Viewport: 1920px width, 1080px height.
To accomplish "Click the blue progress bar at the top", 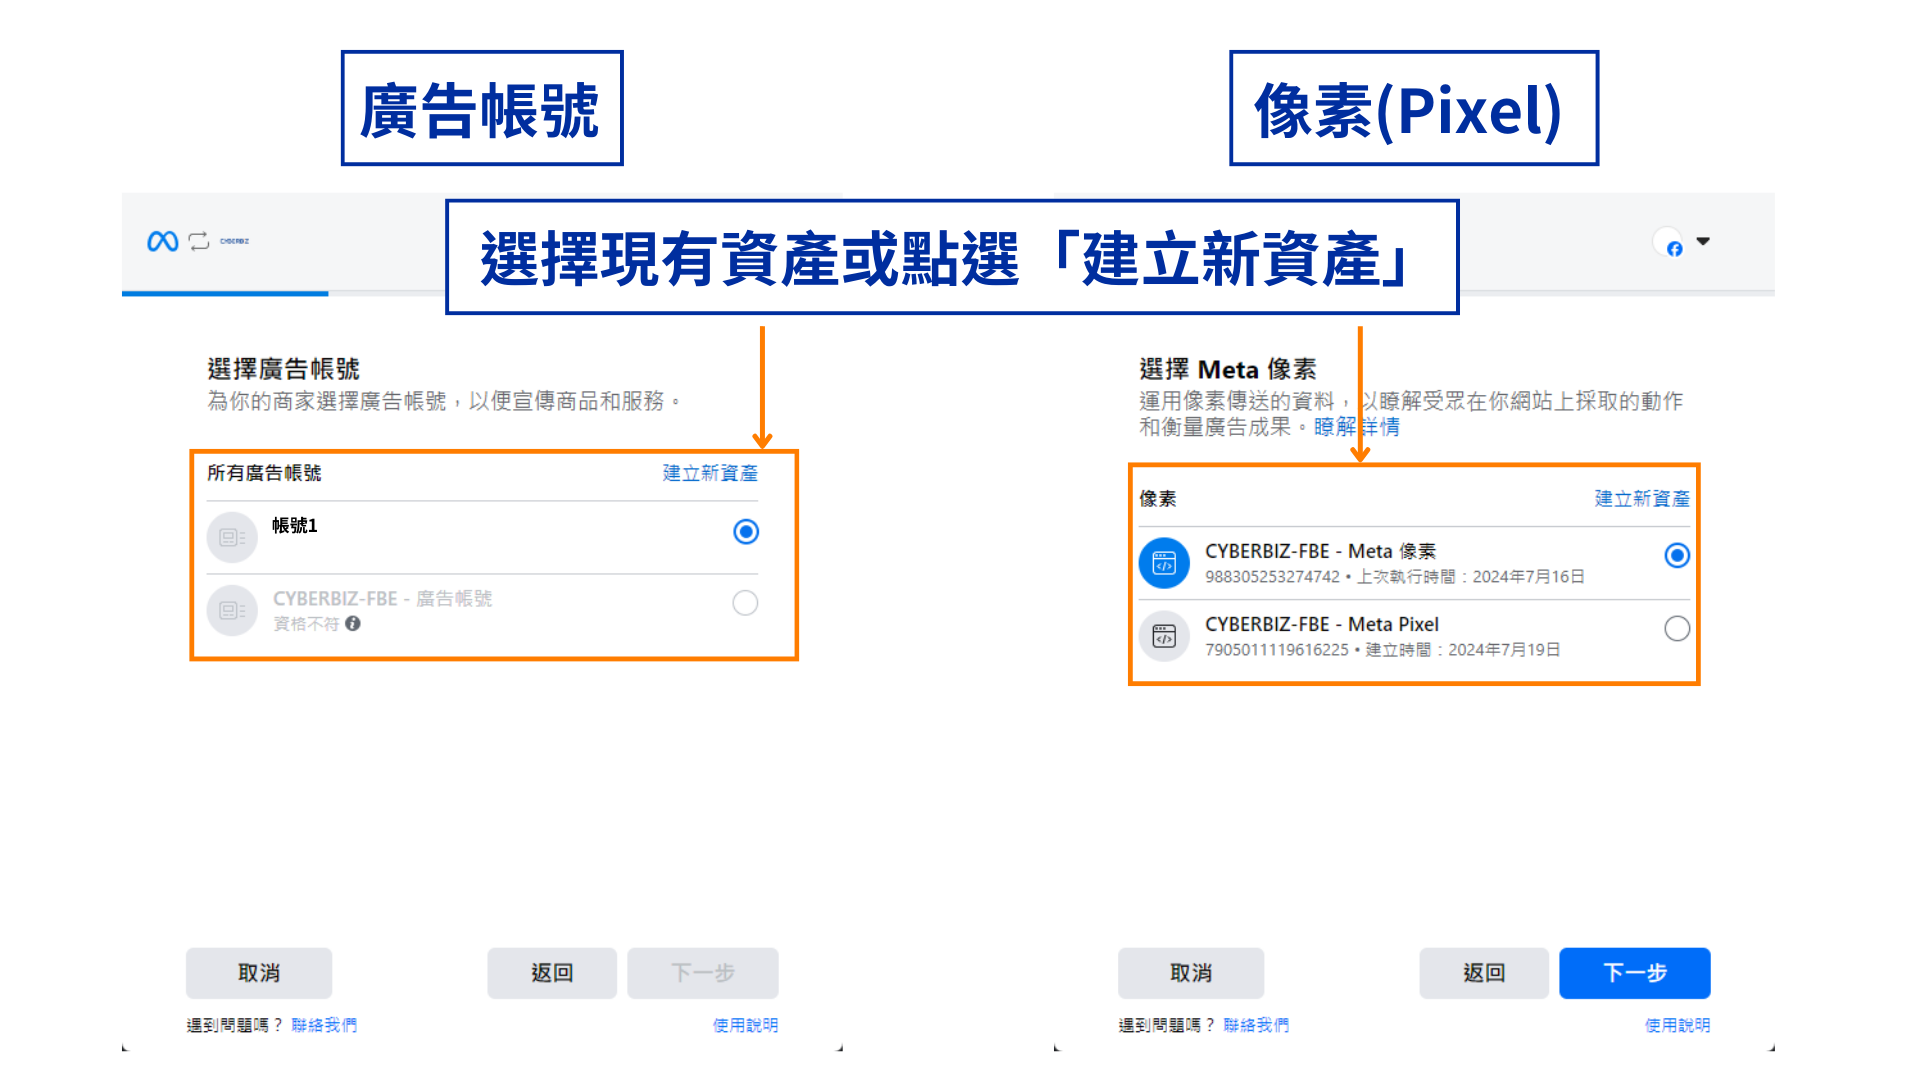I will click(224, 294).
